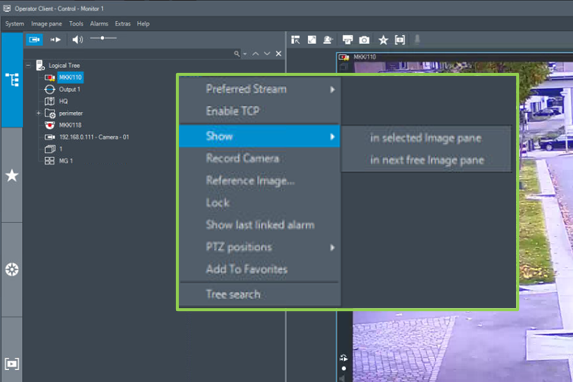Screen dimensions: 573x382
Task: Open playback mode icon in toolbar
Action: coord(56,39)
